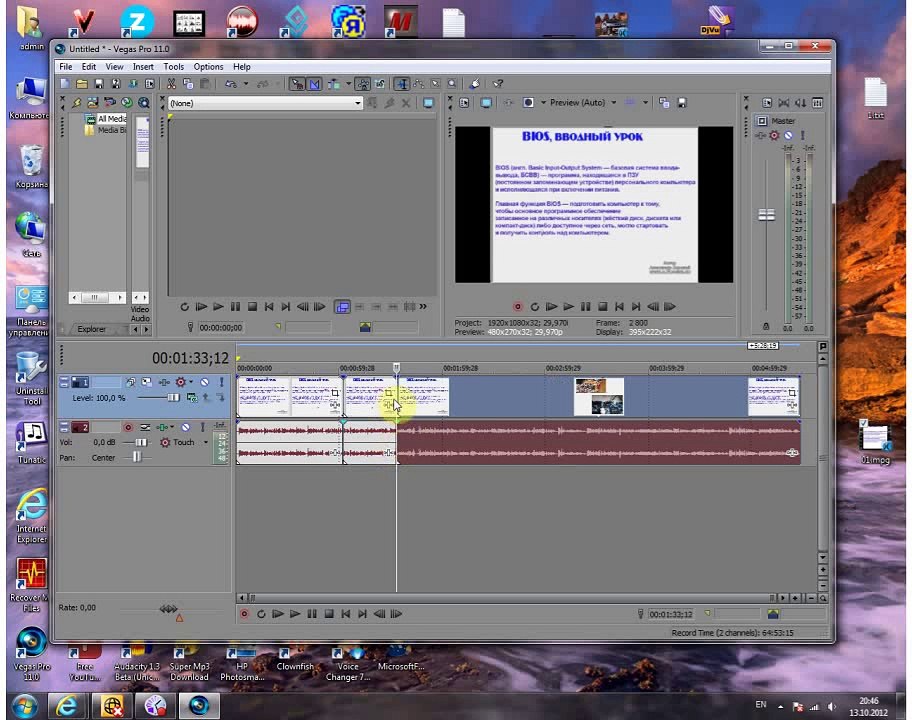Screen dimensions: 912x720
Task: Adjust the video track Level slider
Action: [173, 398]
